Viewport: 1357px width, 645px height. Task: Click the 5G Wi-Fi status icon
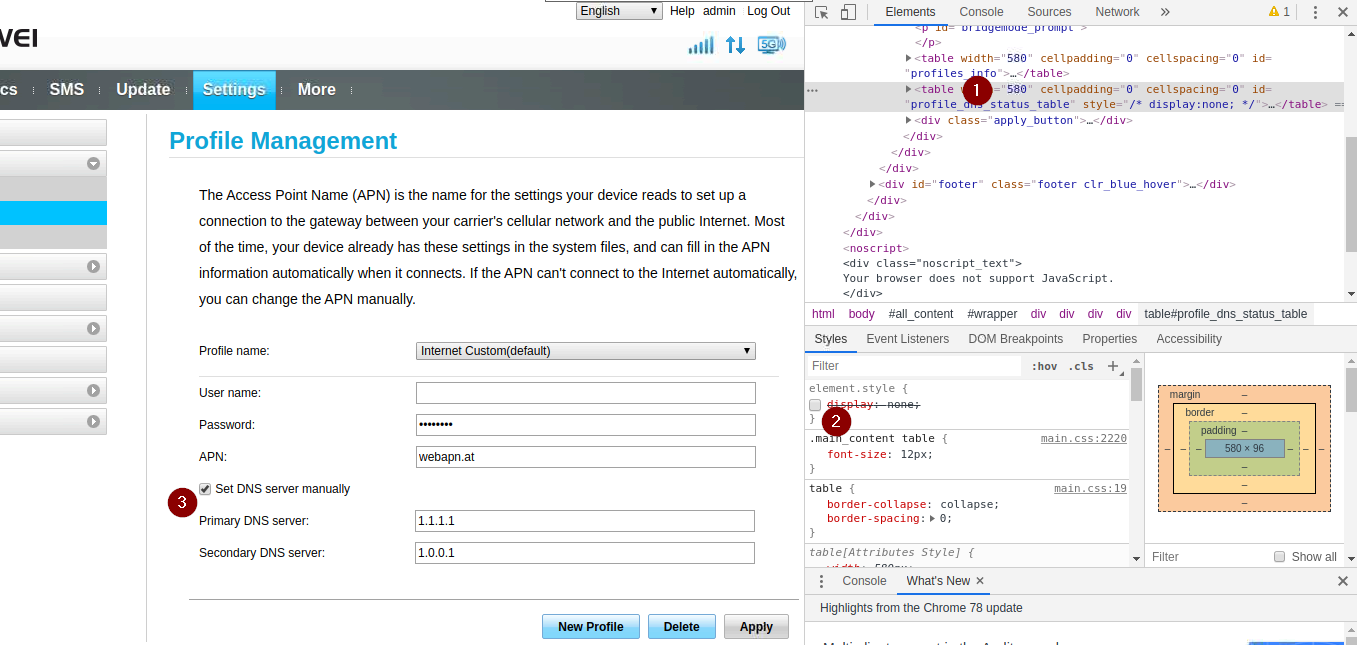pos(772,45)
